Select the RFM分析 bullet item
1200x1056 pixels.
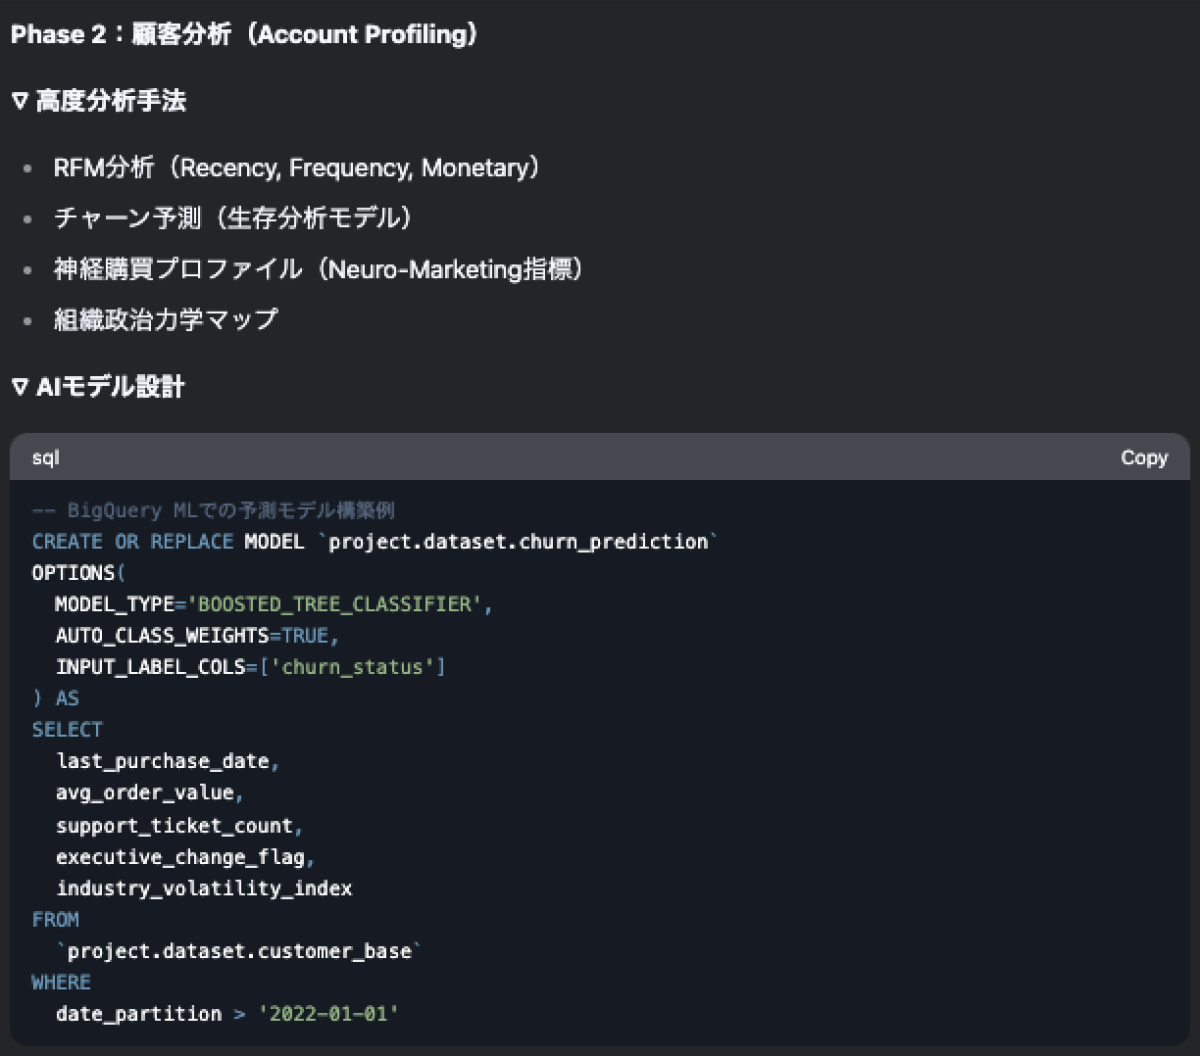[297, 168]
